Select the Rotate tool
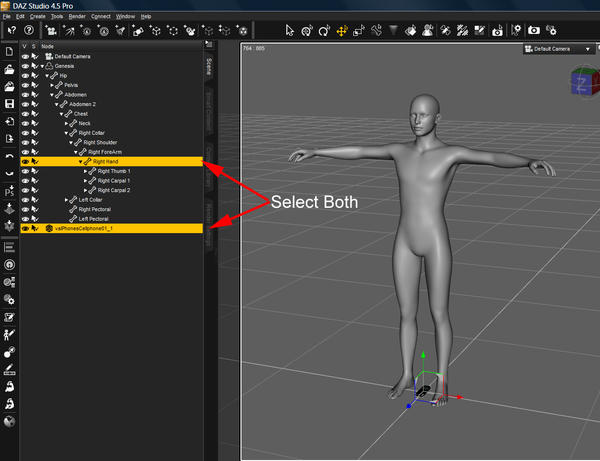This screenshot has width=600, height=461. [324, 30]
